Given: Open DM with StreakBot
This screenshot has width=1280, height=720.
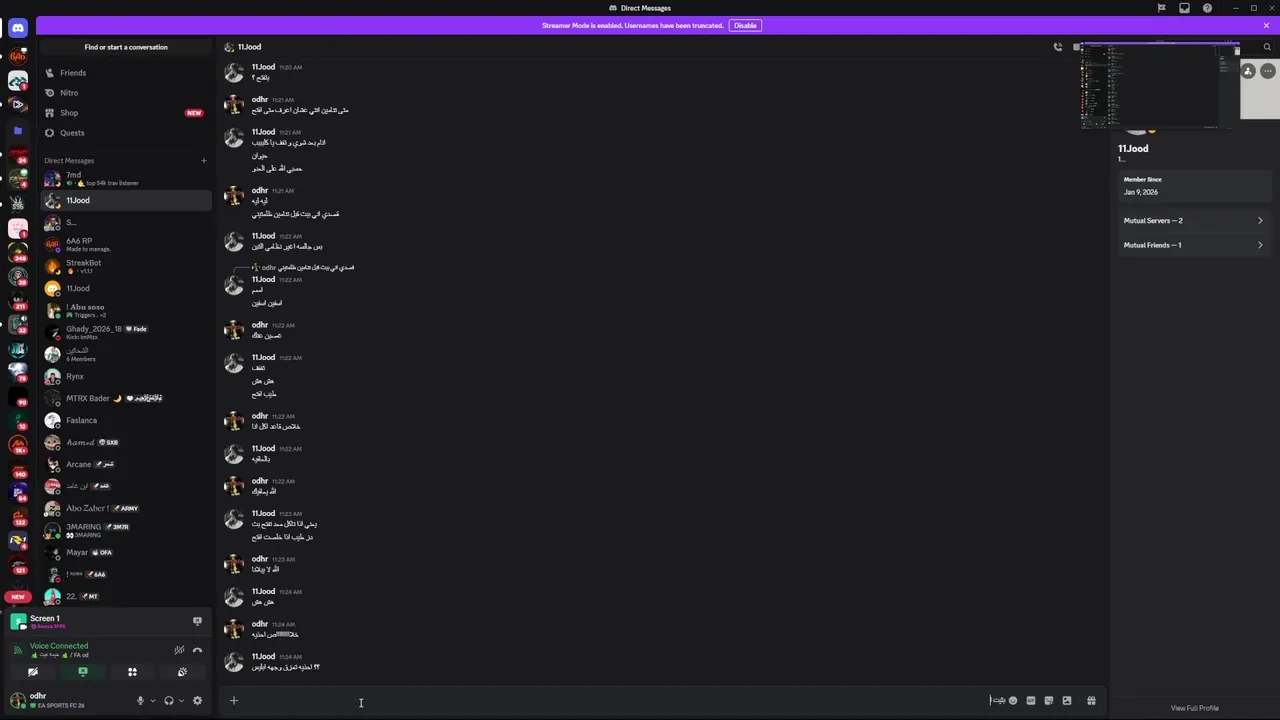Looking at the screenshot, I should 126,266.
